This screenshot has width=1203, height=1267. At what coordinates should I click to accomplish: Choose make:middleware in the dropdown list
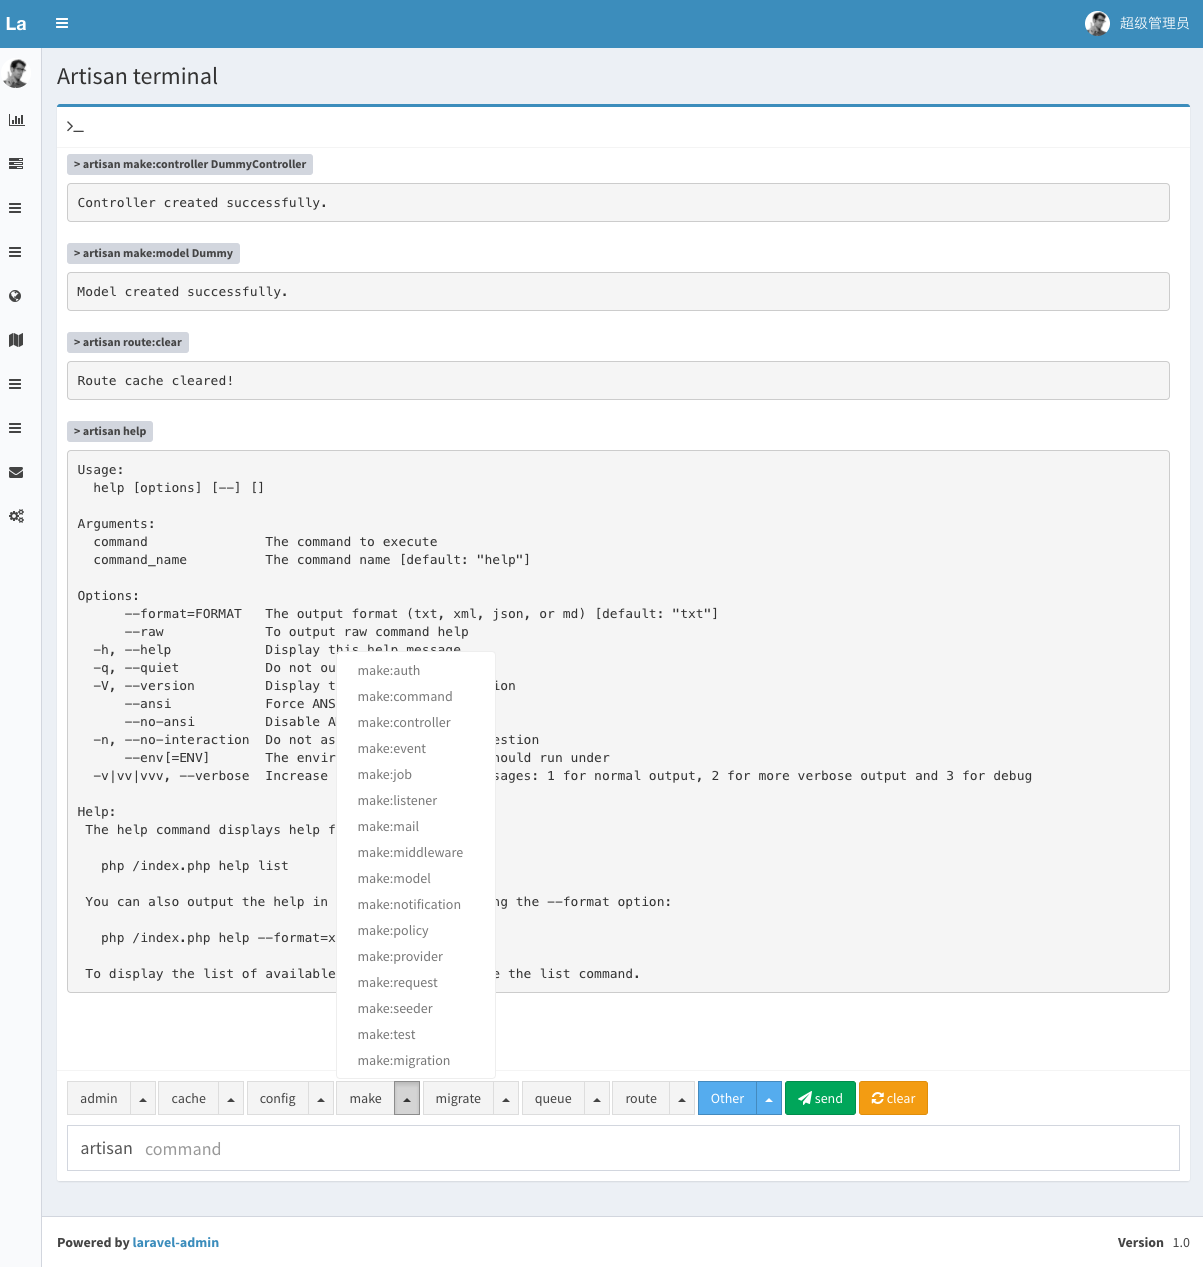click(x=416, y=853)
